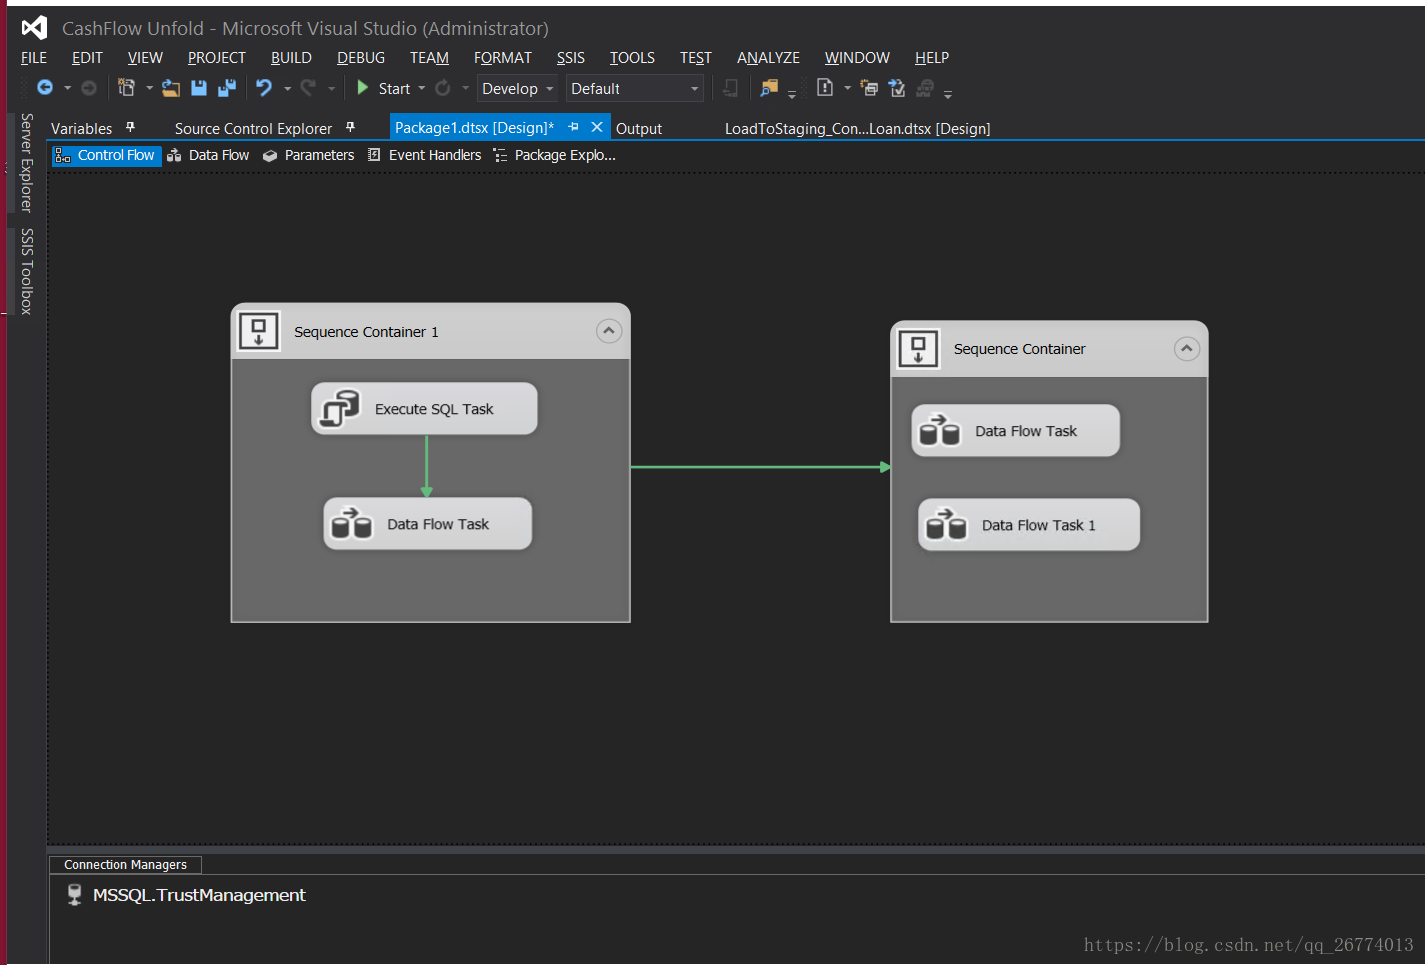Click the Navigate Forward arrow icon
The width and height of the screenshot is (1425, 965).
coord(89,88)
